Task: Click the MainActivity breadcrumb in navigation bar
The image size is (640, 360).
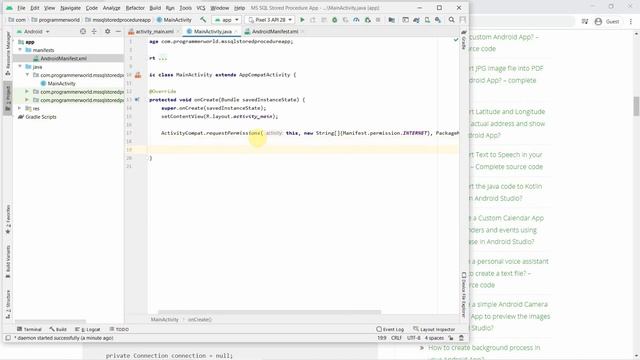Action: [x=174, y=20]
